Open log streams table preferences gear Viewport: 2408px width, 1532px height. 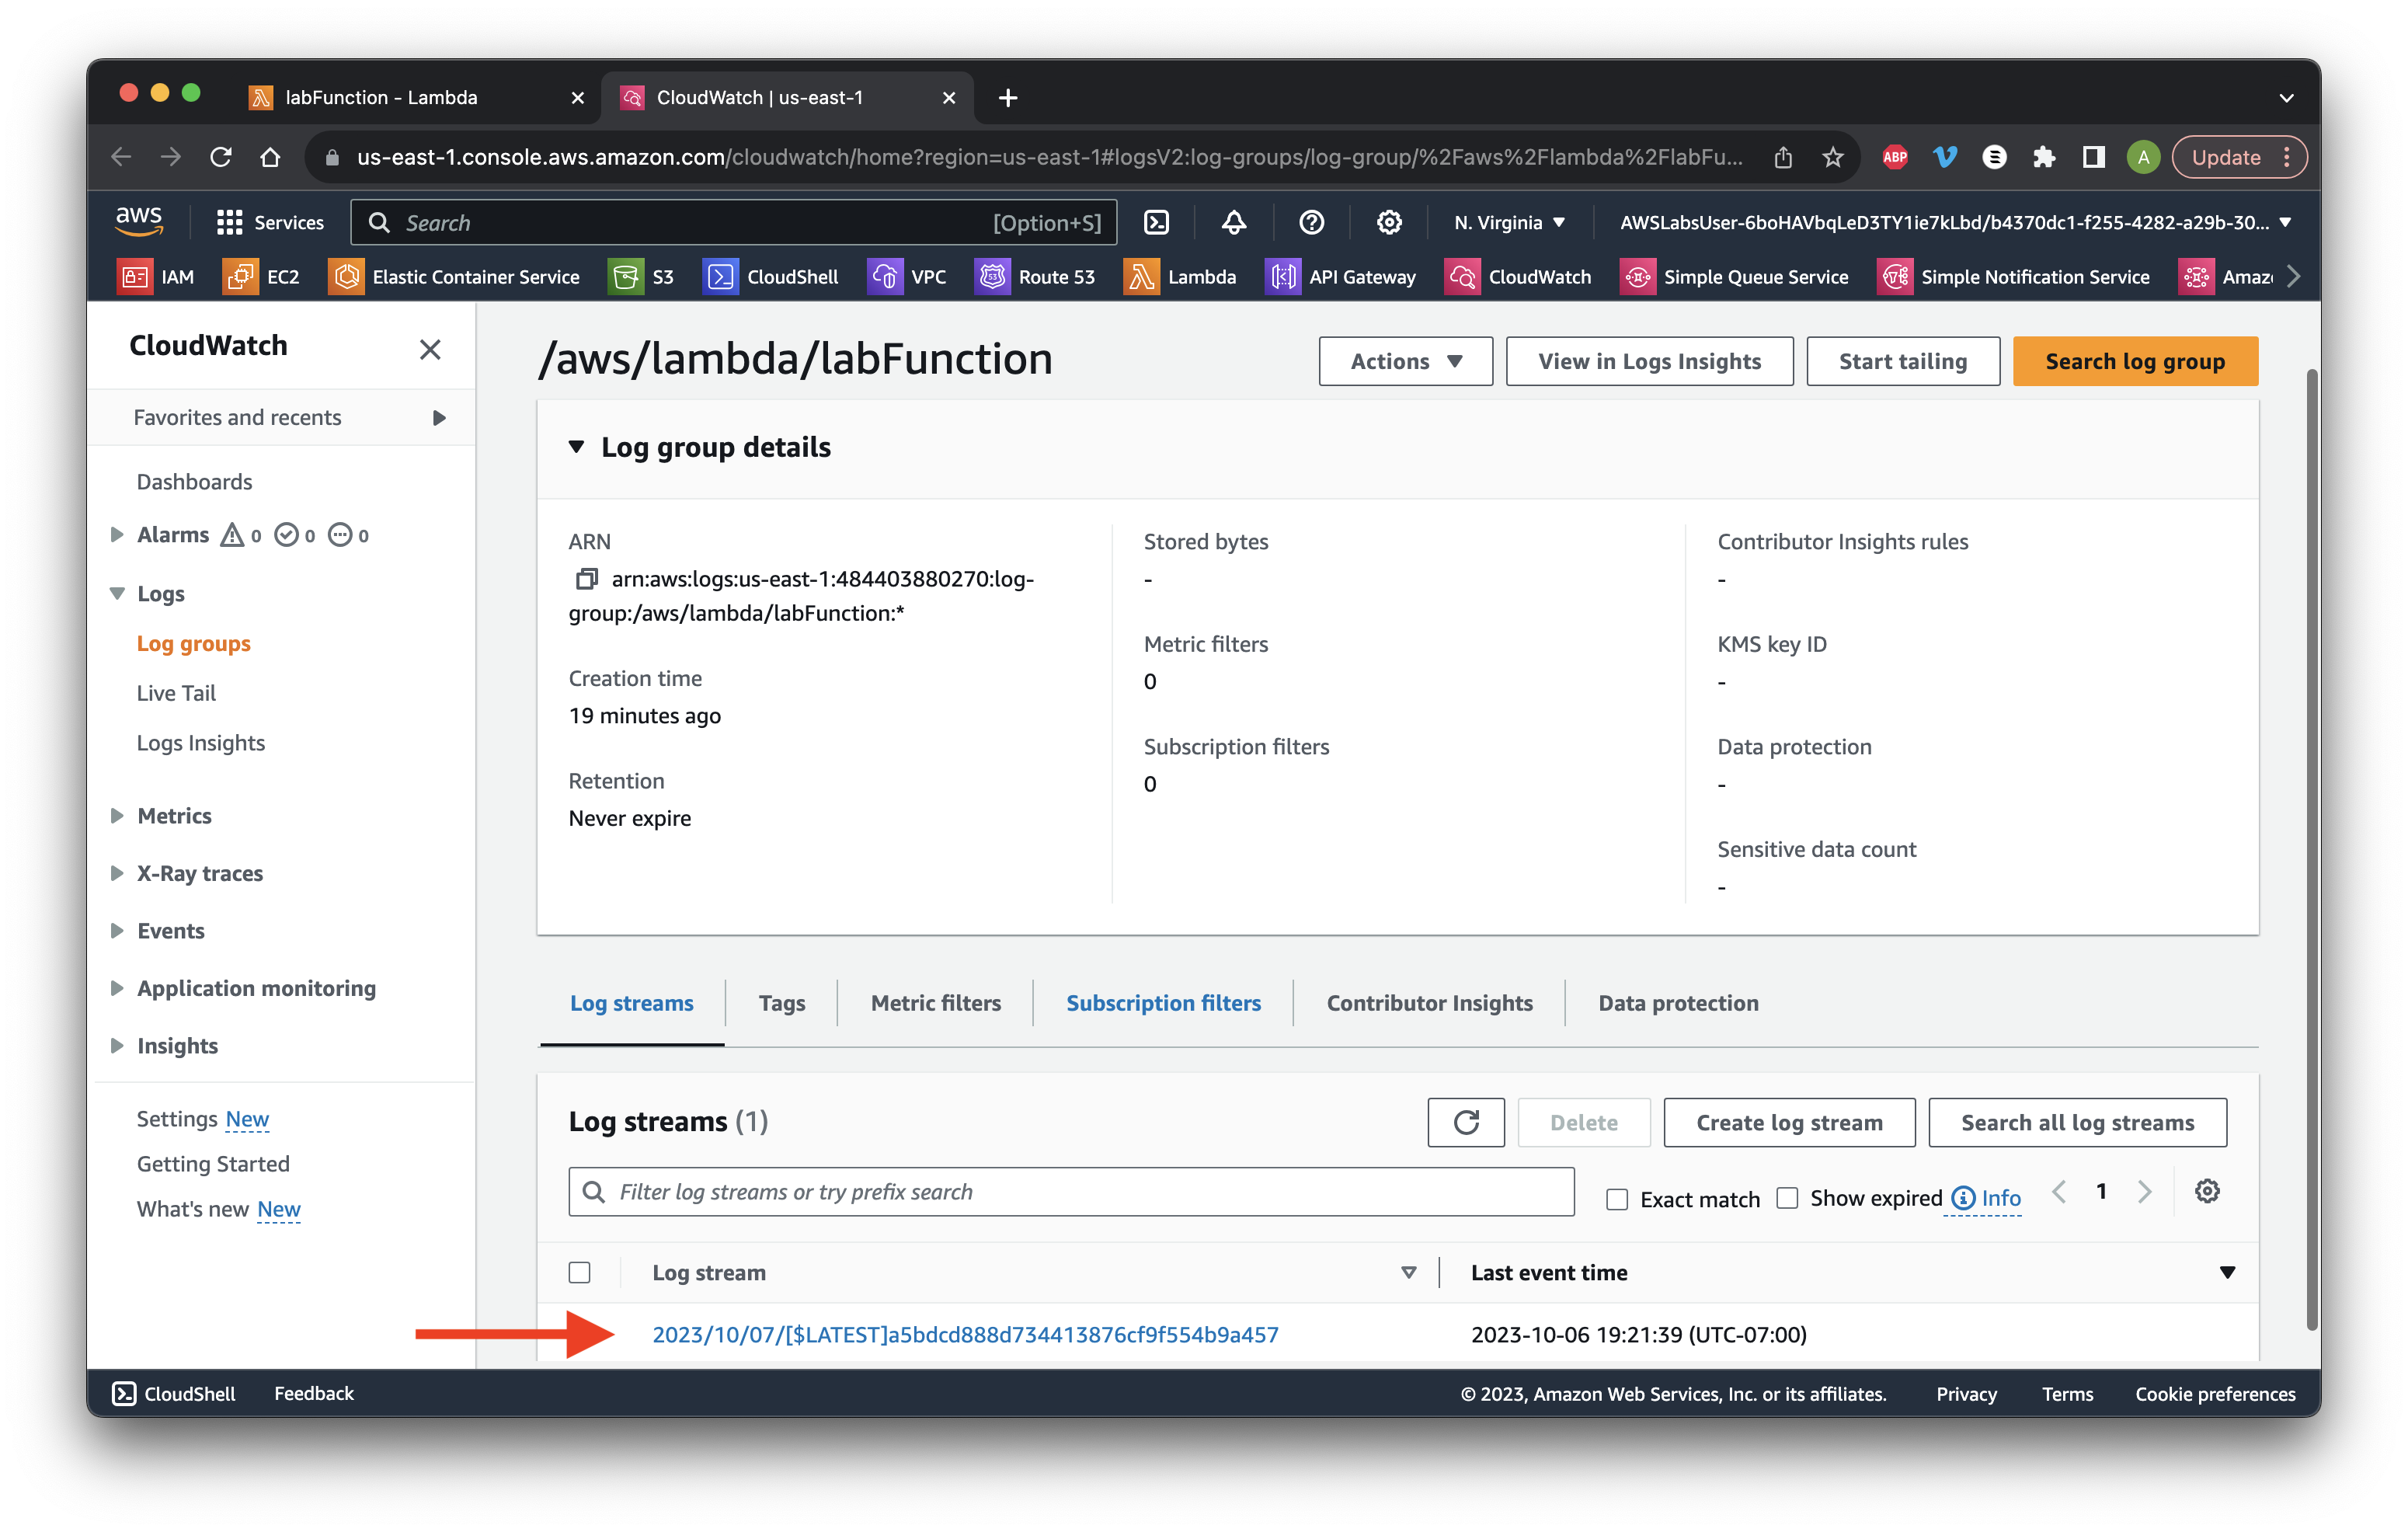point(2207,1191)
